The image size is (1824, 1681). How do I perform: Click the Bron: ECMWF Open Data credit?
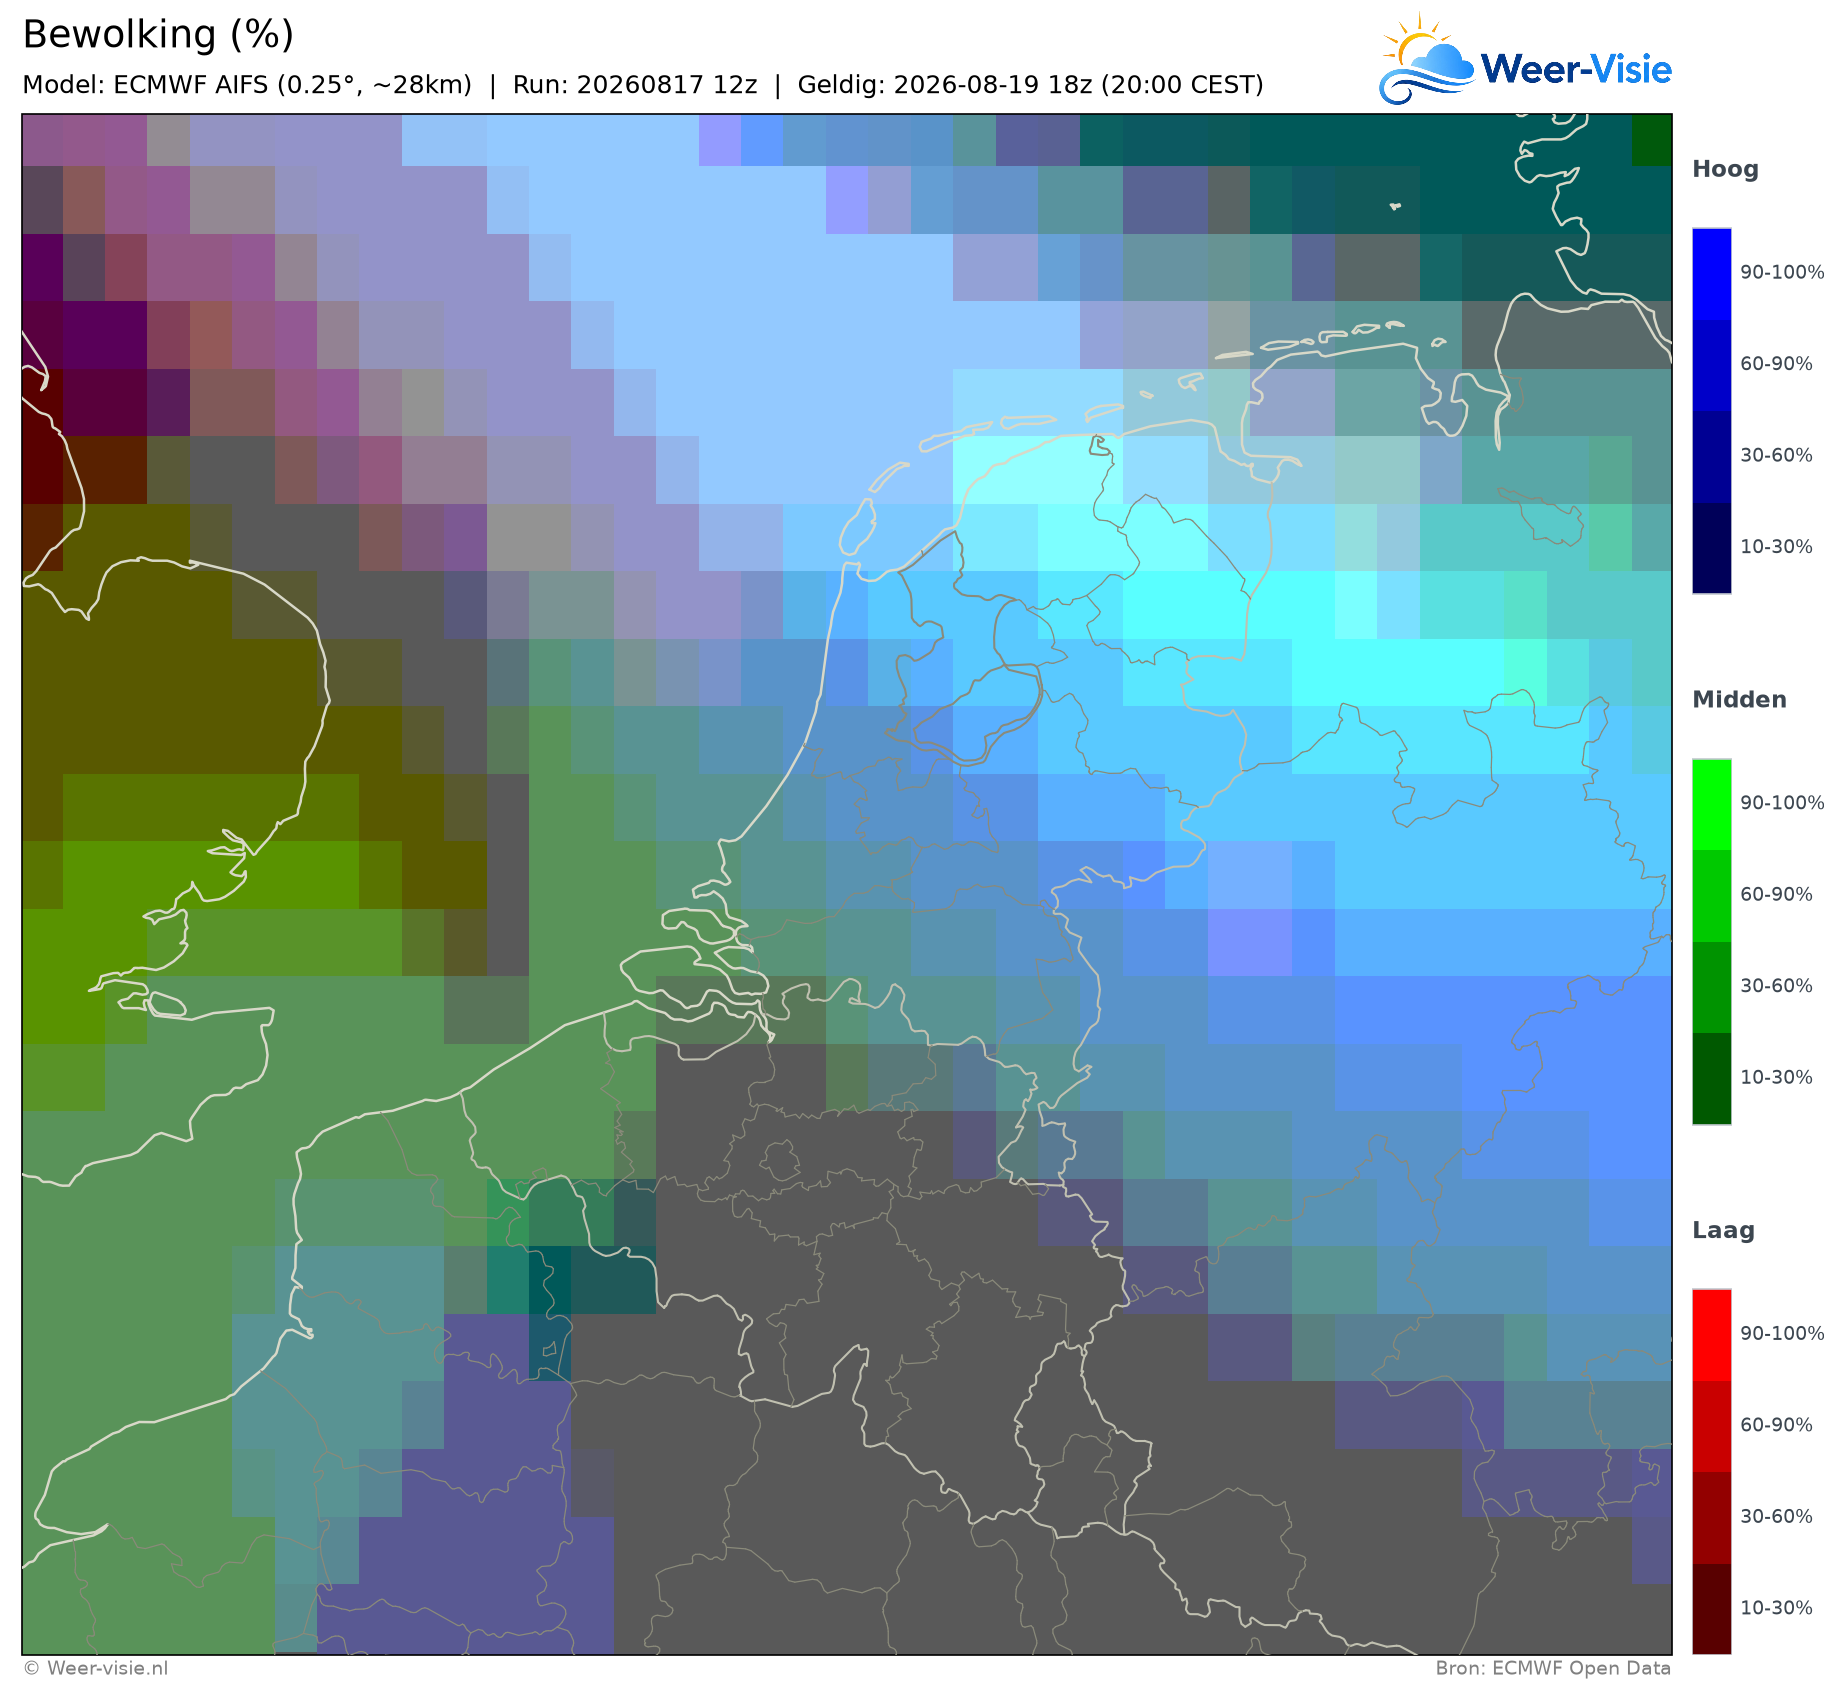click(x=1553, y=1668)
